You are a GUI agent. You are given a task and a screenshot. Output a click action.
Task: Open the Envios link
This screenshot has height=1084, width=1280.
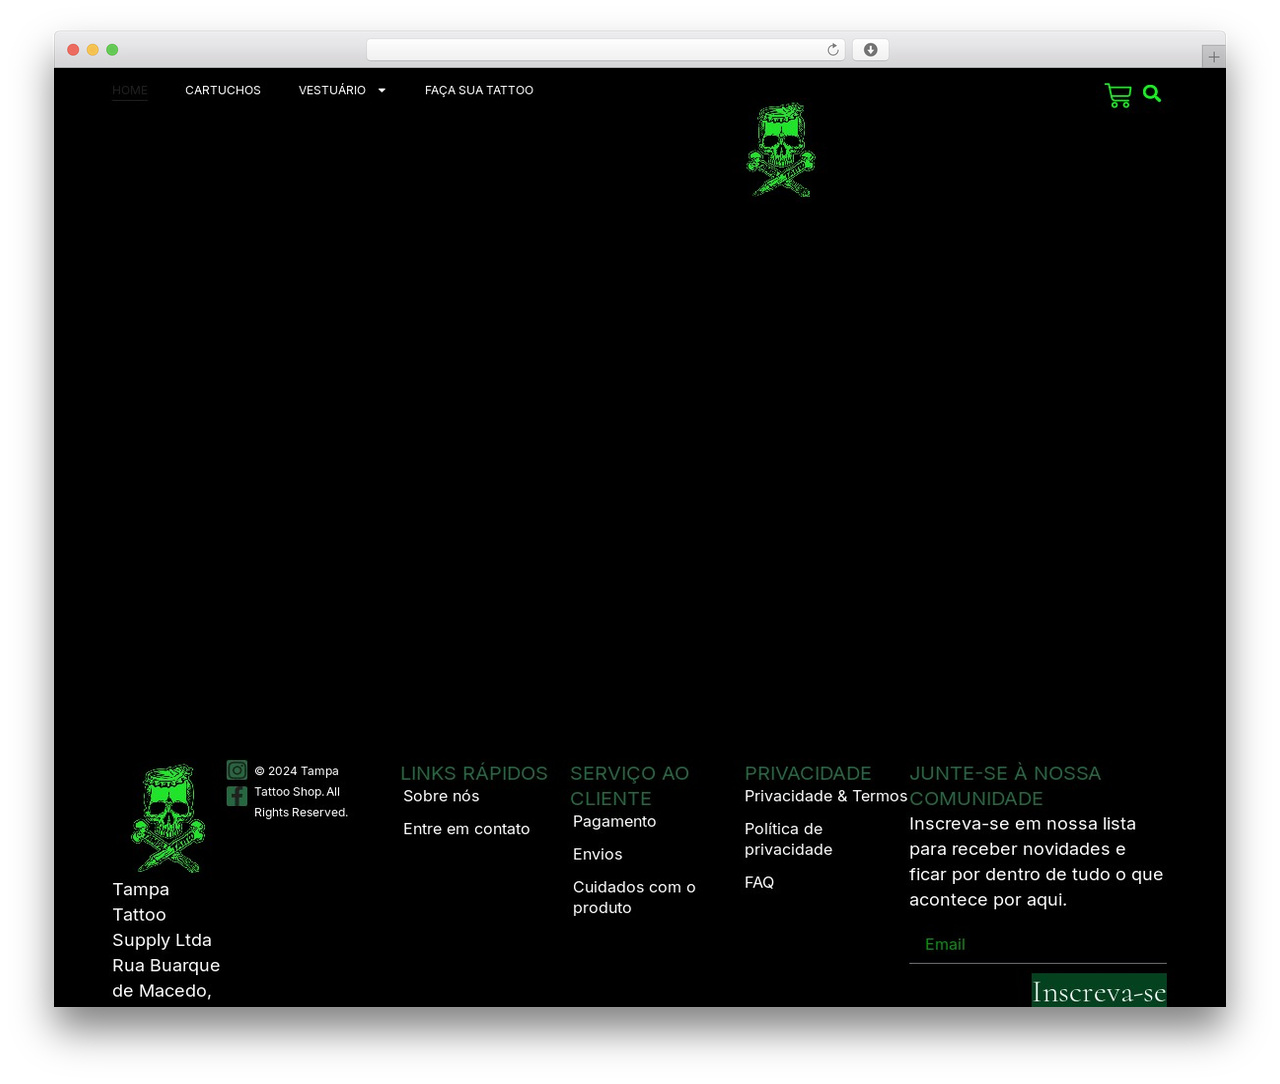point(597,854)
